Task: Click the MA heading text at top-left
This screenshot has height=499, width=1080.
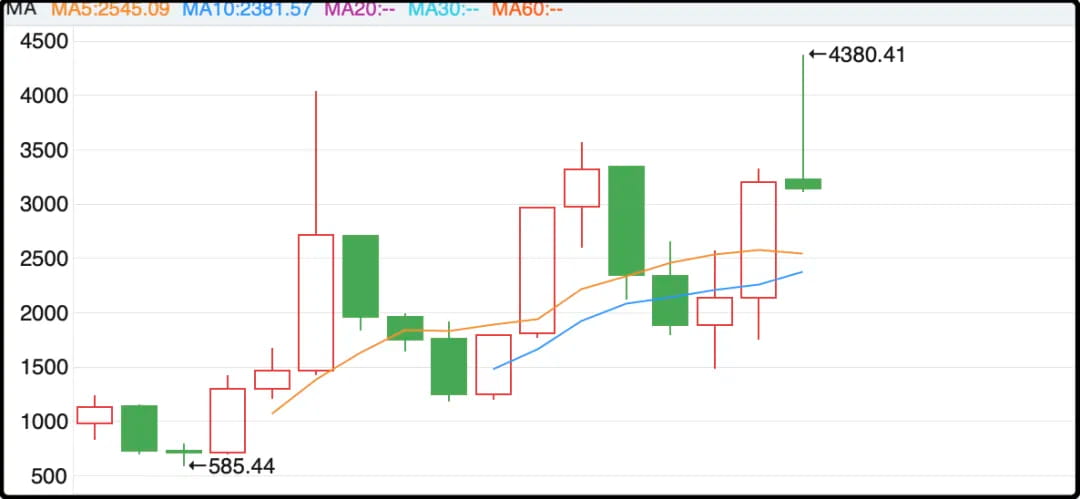Action: 20,9
